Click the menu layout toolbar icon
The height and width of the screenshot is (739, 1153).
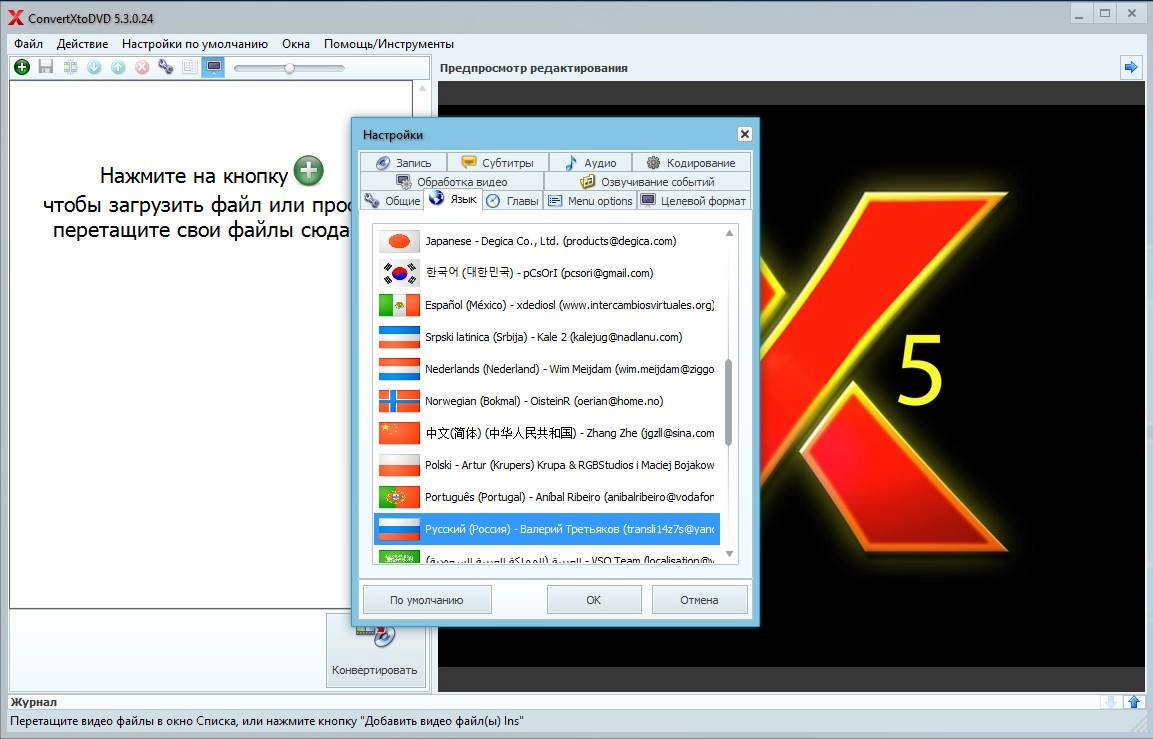click(x=190, y=67)
